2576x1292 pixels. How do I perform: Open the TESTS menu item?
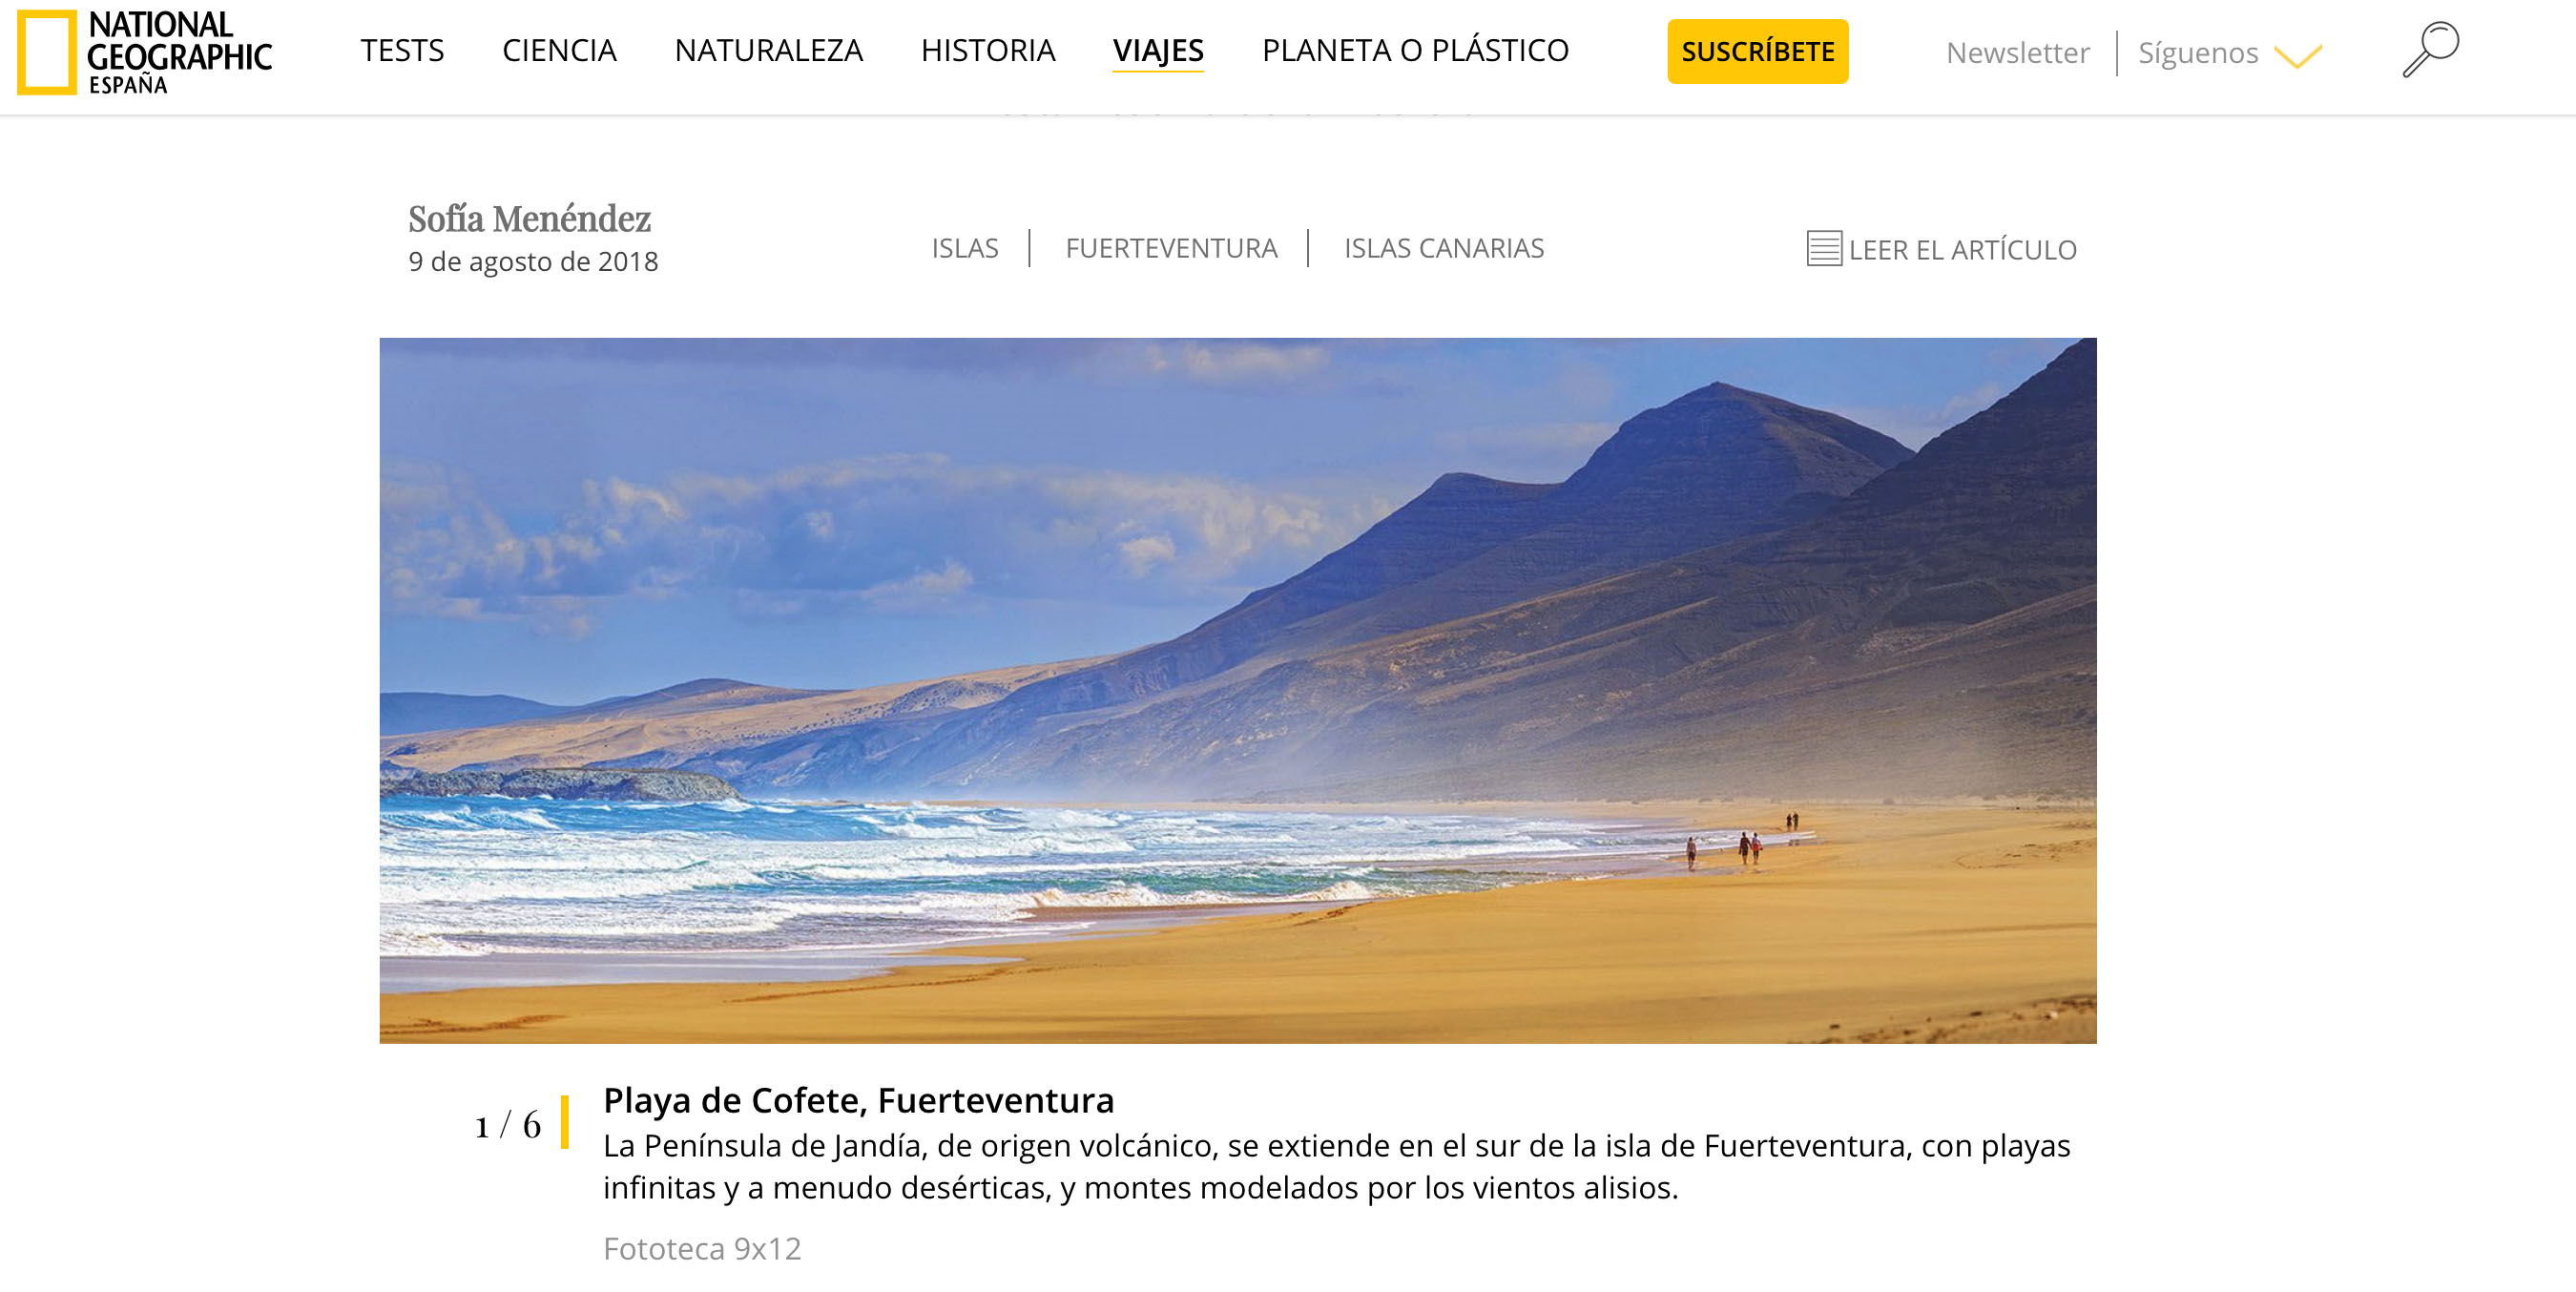[402, 50]
